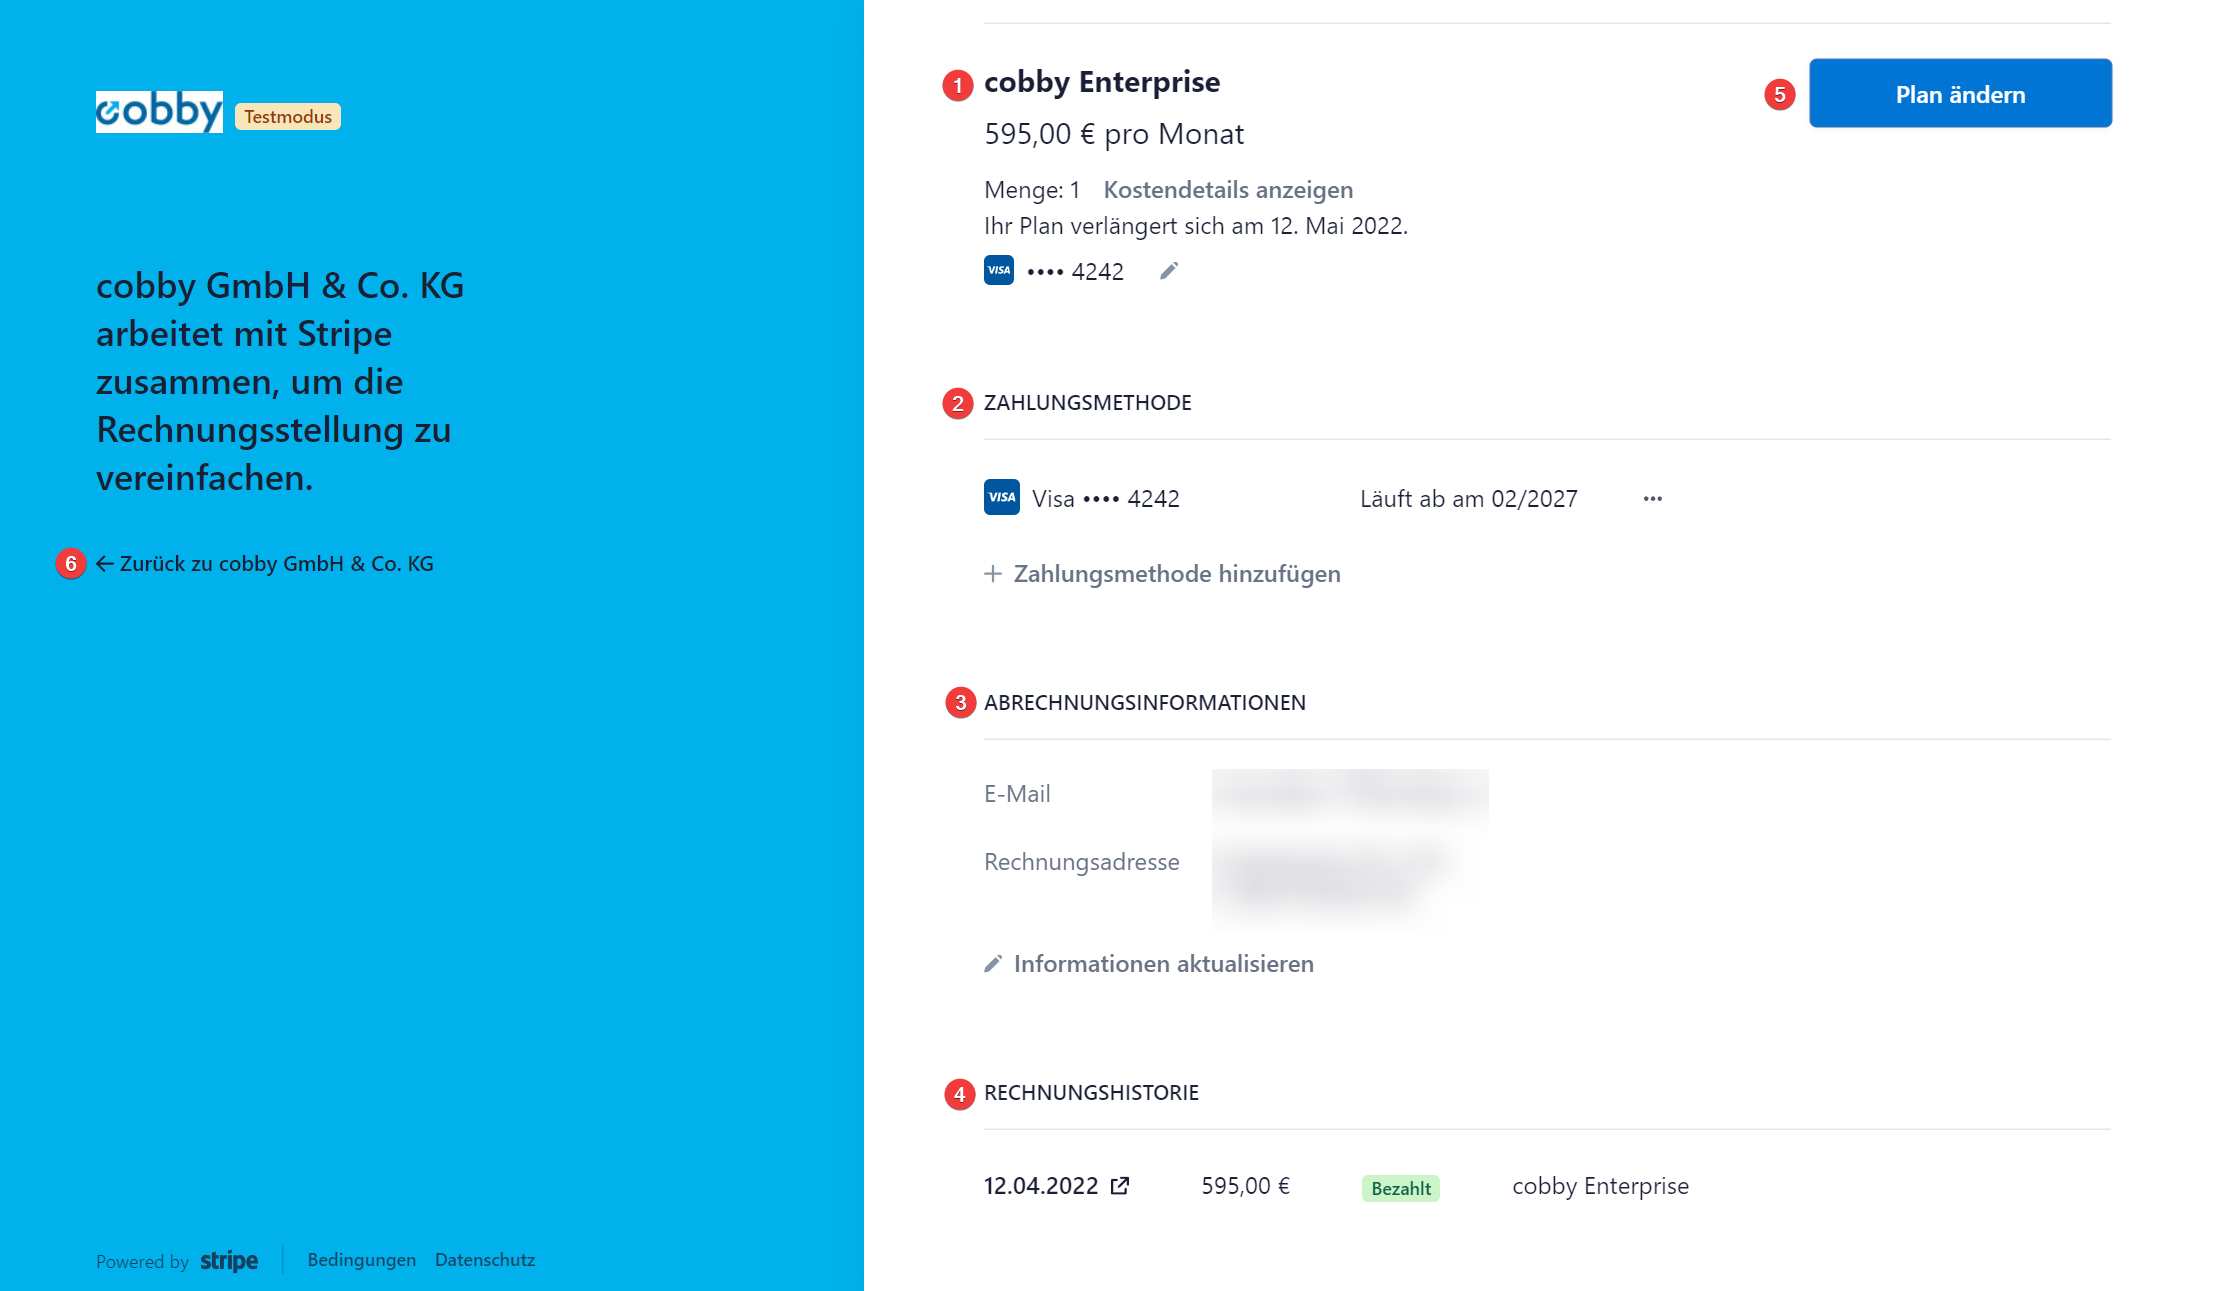Click the cobby logo
2221x1291 pixels.
pyautogui.click(x=159, y=112)
